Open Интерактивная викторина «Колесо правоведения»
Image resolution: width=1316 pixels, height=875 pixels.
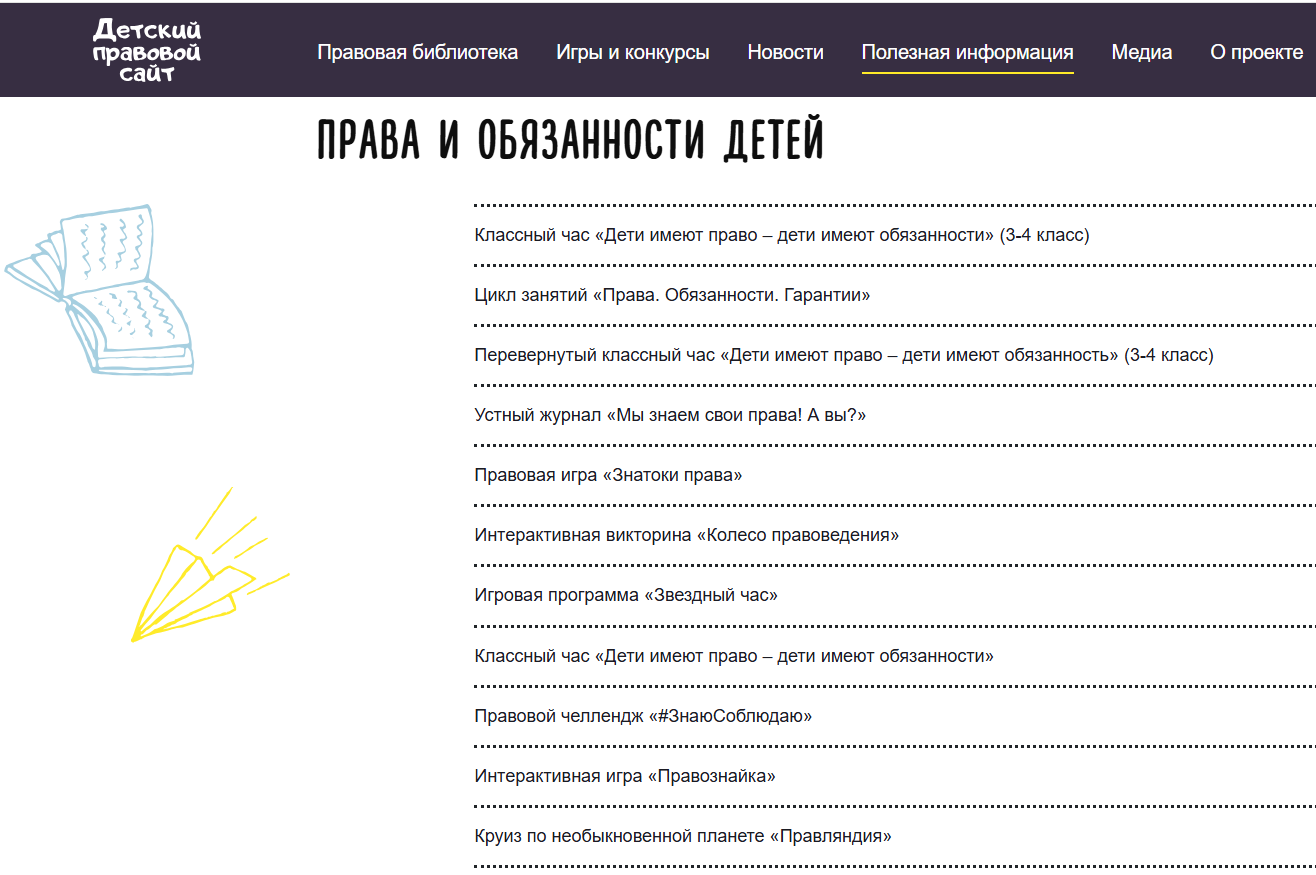pyautogui.click(x=686, y=535)
